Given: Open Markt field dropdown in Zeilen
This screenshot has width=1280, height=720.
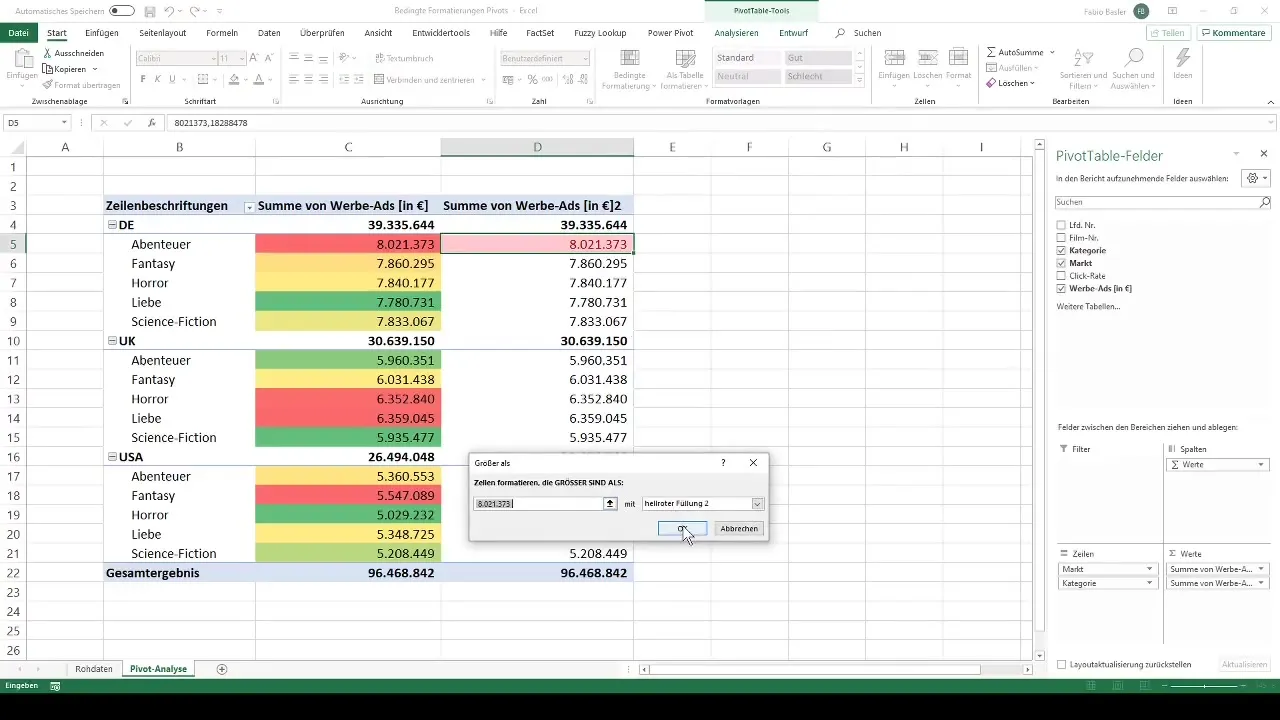Looking at the screenshot, I should (1151, 568).
